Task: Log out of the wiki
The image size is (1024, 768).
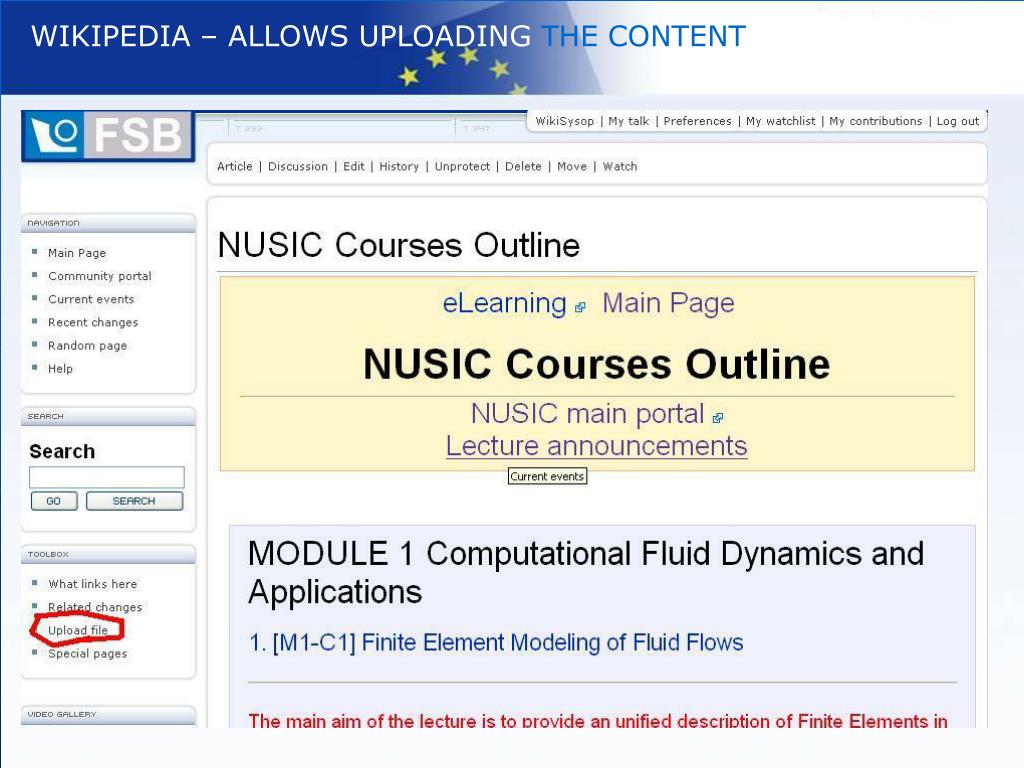Action: 957,121
